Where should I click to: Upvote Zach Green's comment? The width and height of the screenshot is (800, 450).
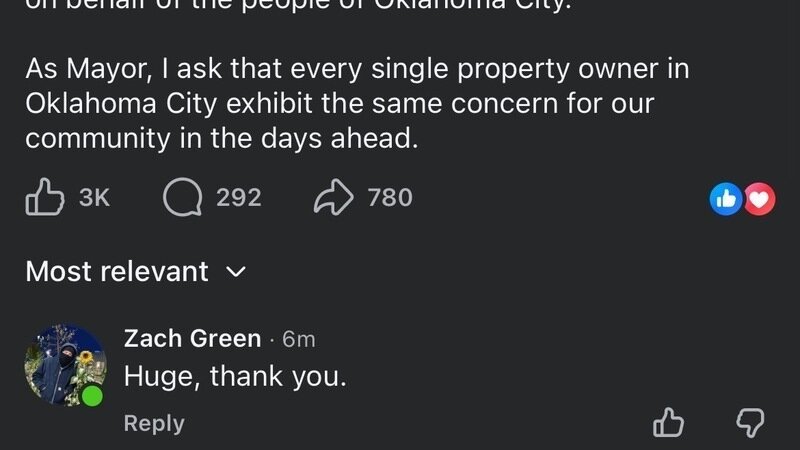[x=667, y=423]
